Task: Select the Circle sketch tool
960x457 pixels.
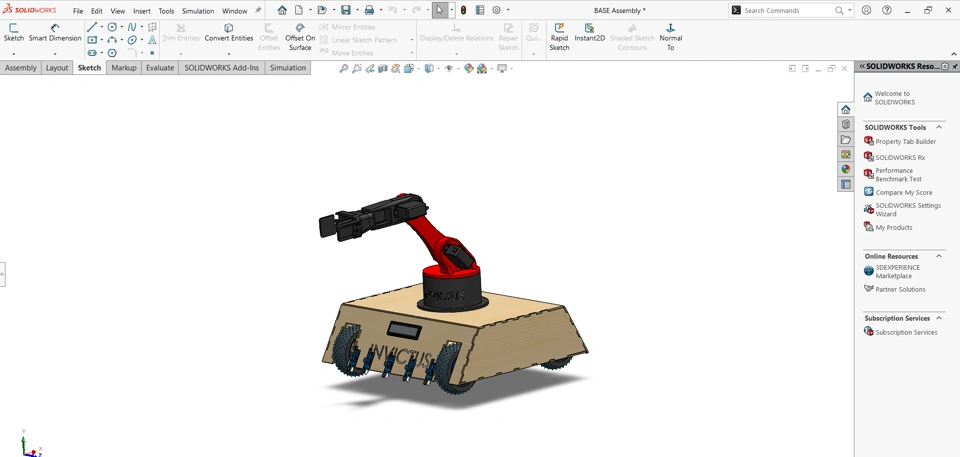Action: coord(112,27)
